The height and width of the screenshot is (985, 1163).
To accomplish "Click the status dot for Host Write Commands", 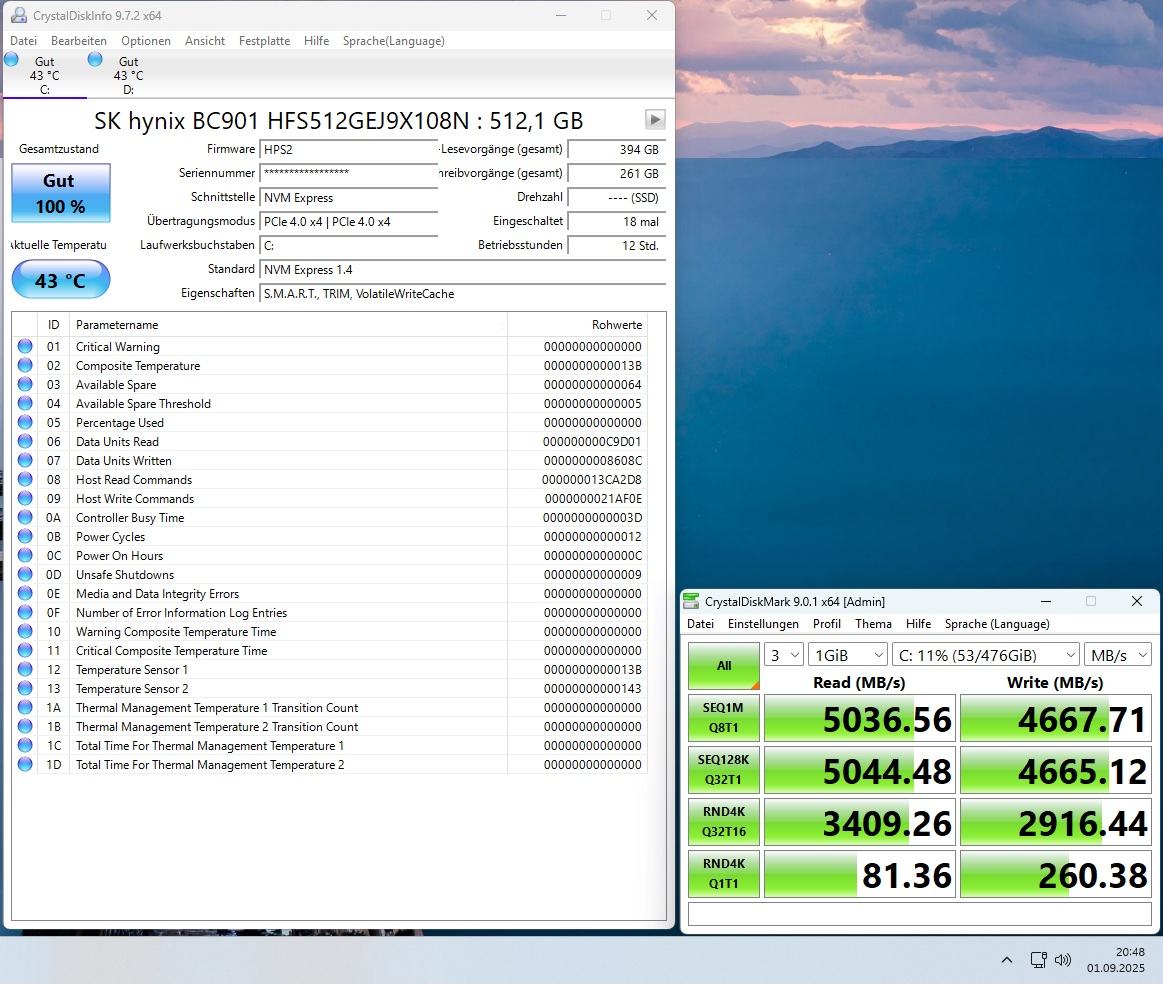I will pyautogui.click(x=25, y=498).
